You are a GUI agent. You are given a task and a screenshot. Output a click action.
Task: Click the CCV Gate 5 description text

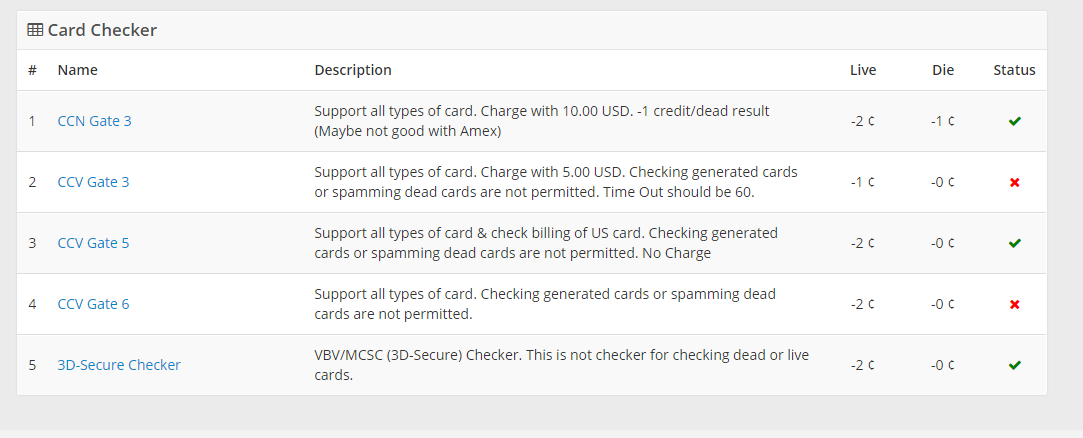pyautogui.click(x=545, y=243)
